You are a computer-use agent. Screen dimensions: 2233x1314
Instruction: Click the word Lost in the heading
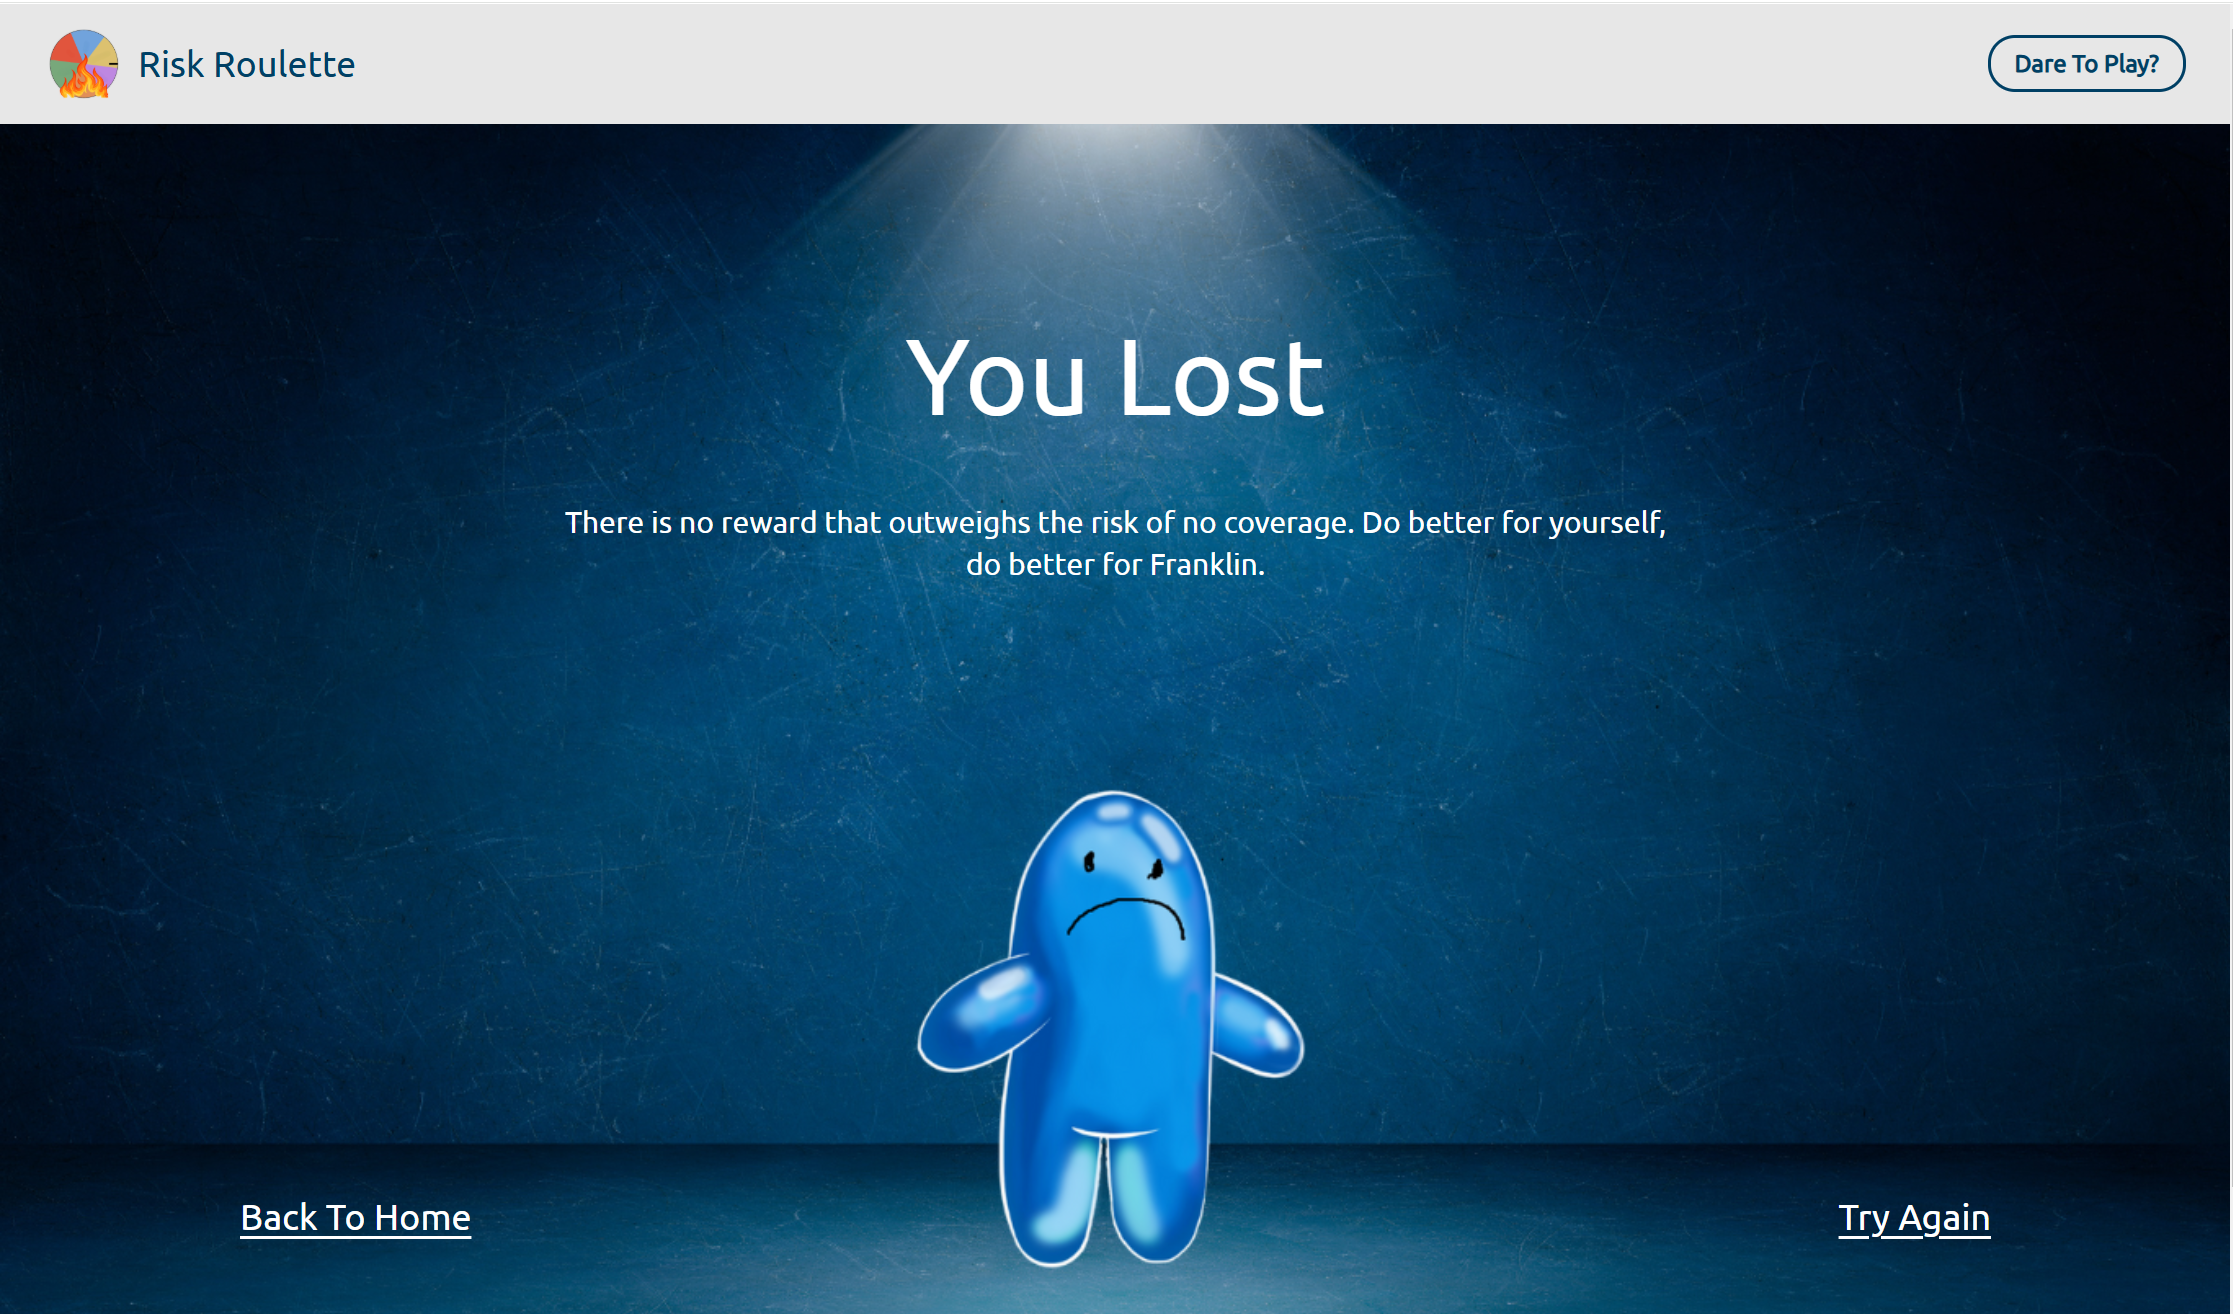(1222, 378)
